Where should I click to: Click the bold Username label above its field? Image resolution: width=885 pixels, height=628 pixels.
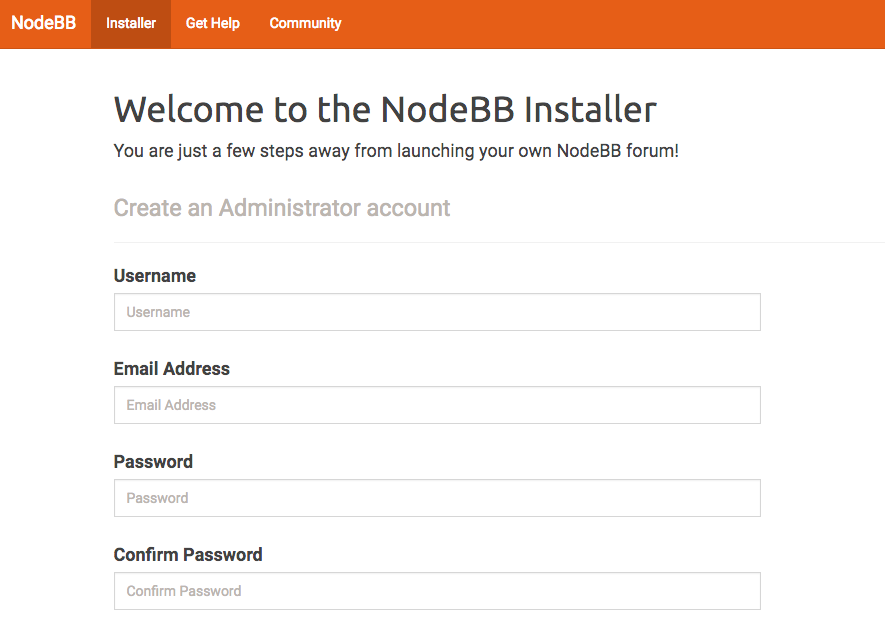(x=155, y=276)
